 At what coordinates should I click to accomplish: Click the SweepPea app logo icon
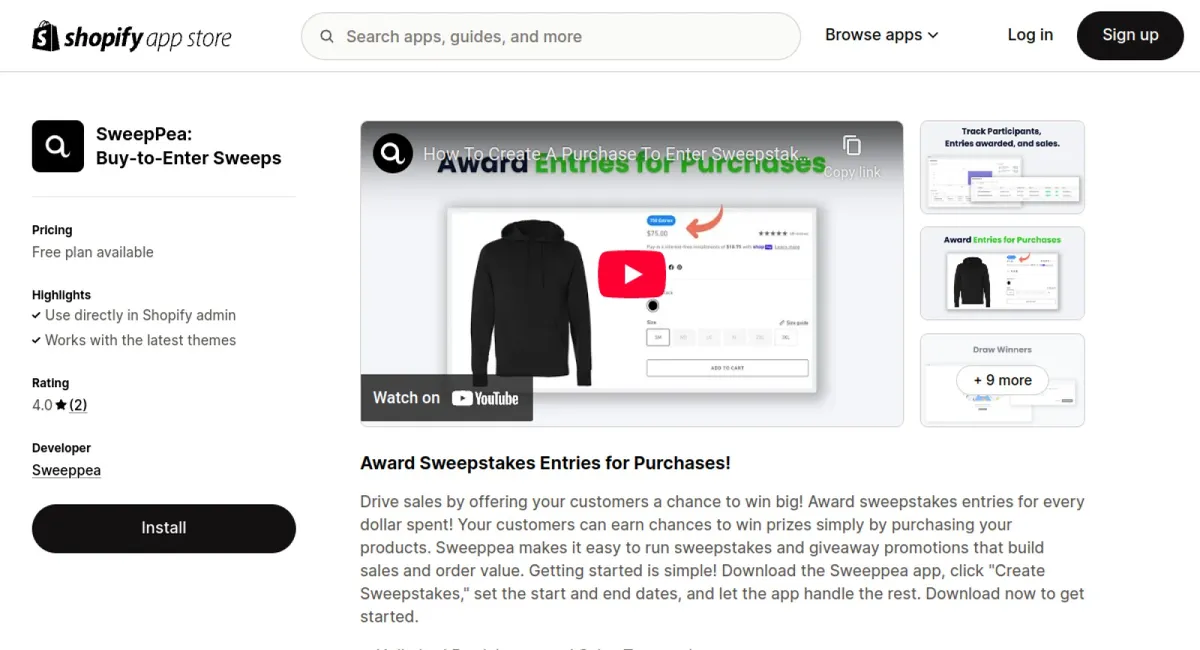click(x=57, y=145)
